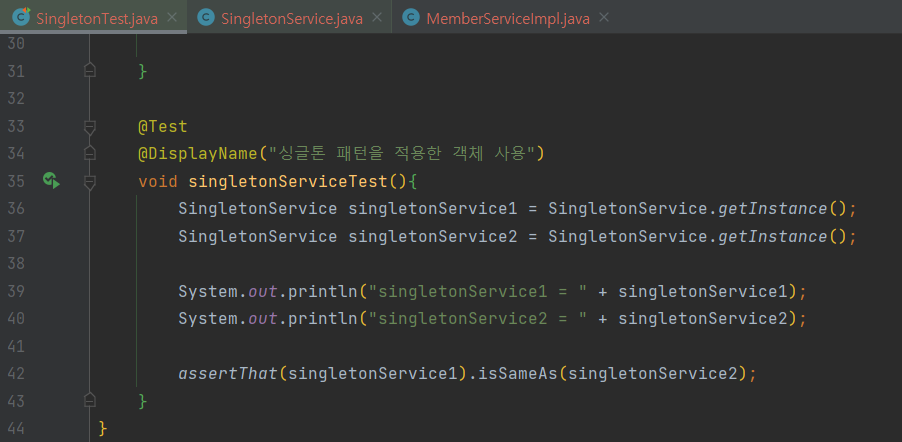
Task: Open the MemberServiceImpl.java tab
Action: (508, 18)
